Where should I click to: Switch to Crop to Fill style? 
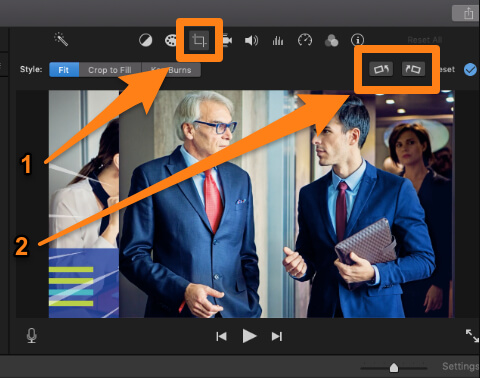coord(110,70)
